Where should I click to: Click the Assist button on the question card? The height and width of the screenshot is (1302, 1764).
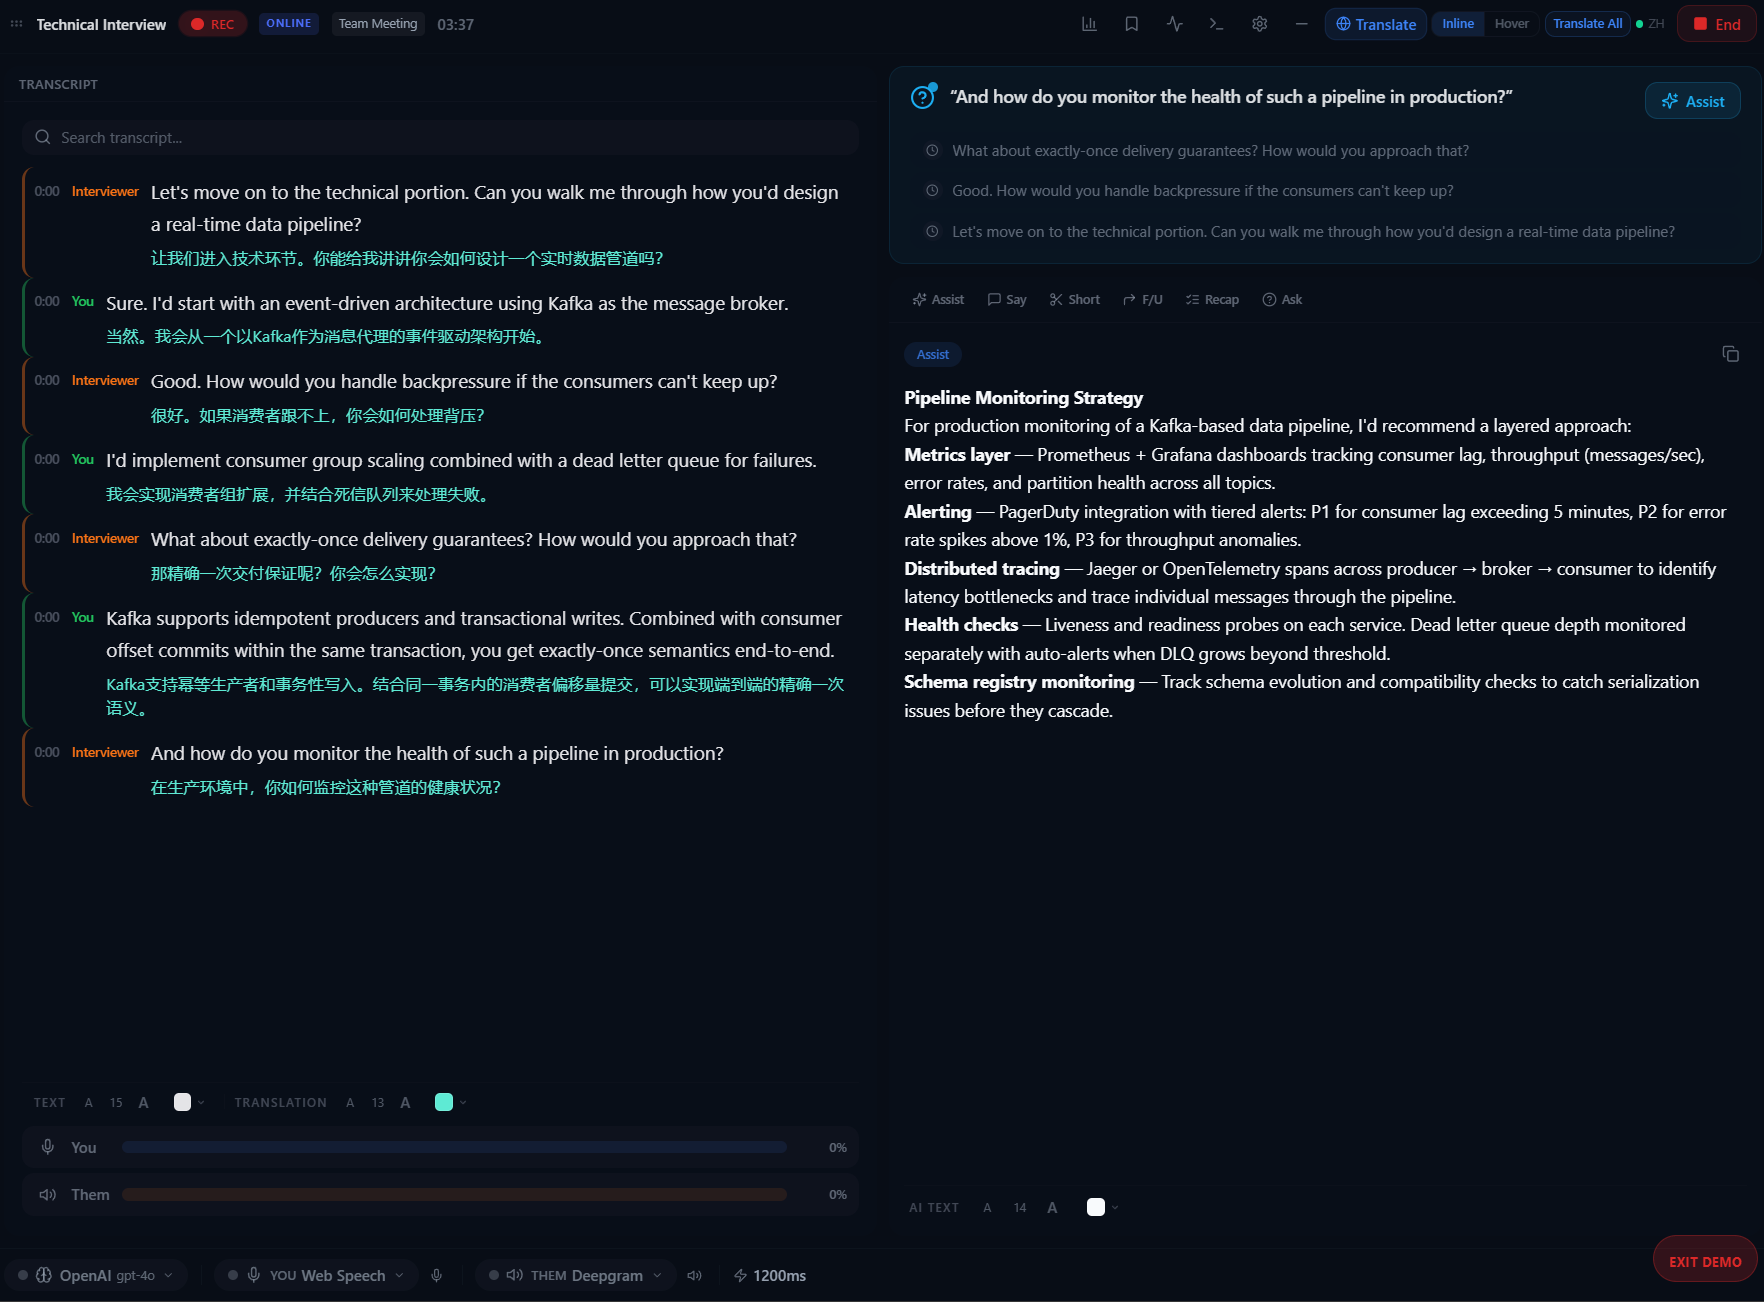click(1692, 100)
